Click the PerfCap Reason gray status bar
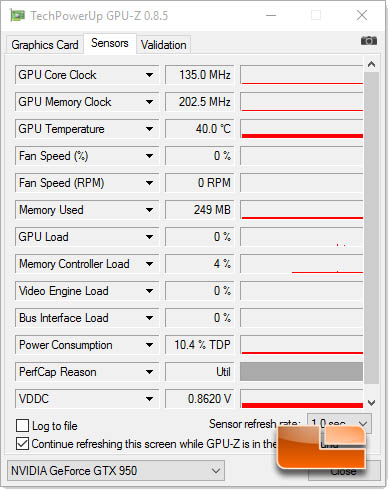The height and width of the screenshot is (490, 389). point(301,372)
